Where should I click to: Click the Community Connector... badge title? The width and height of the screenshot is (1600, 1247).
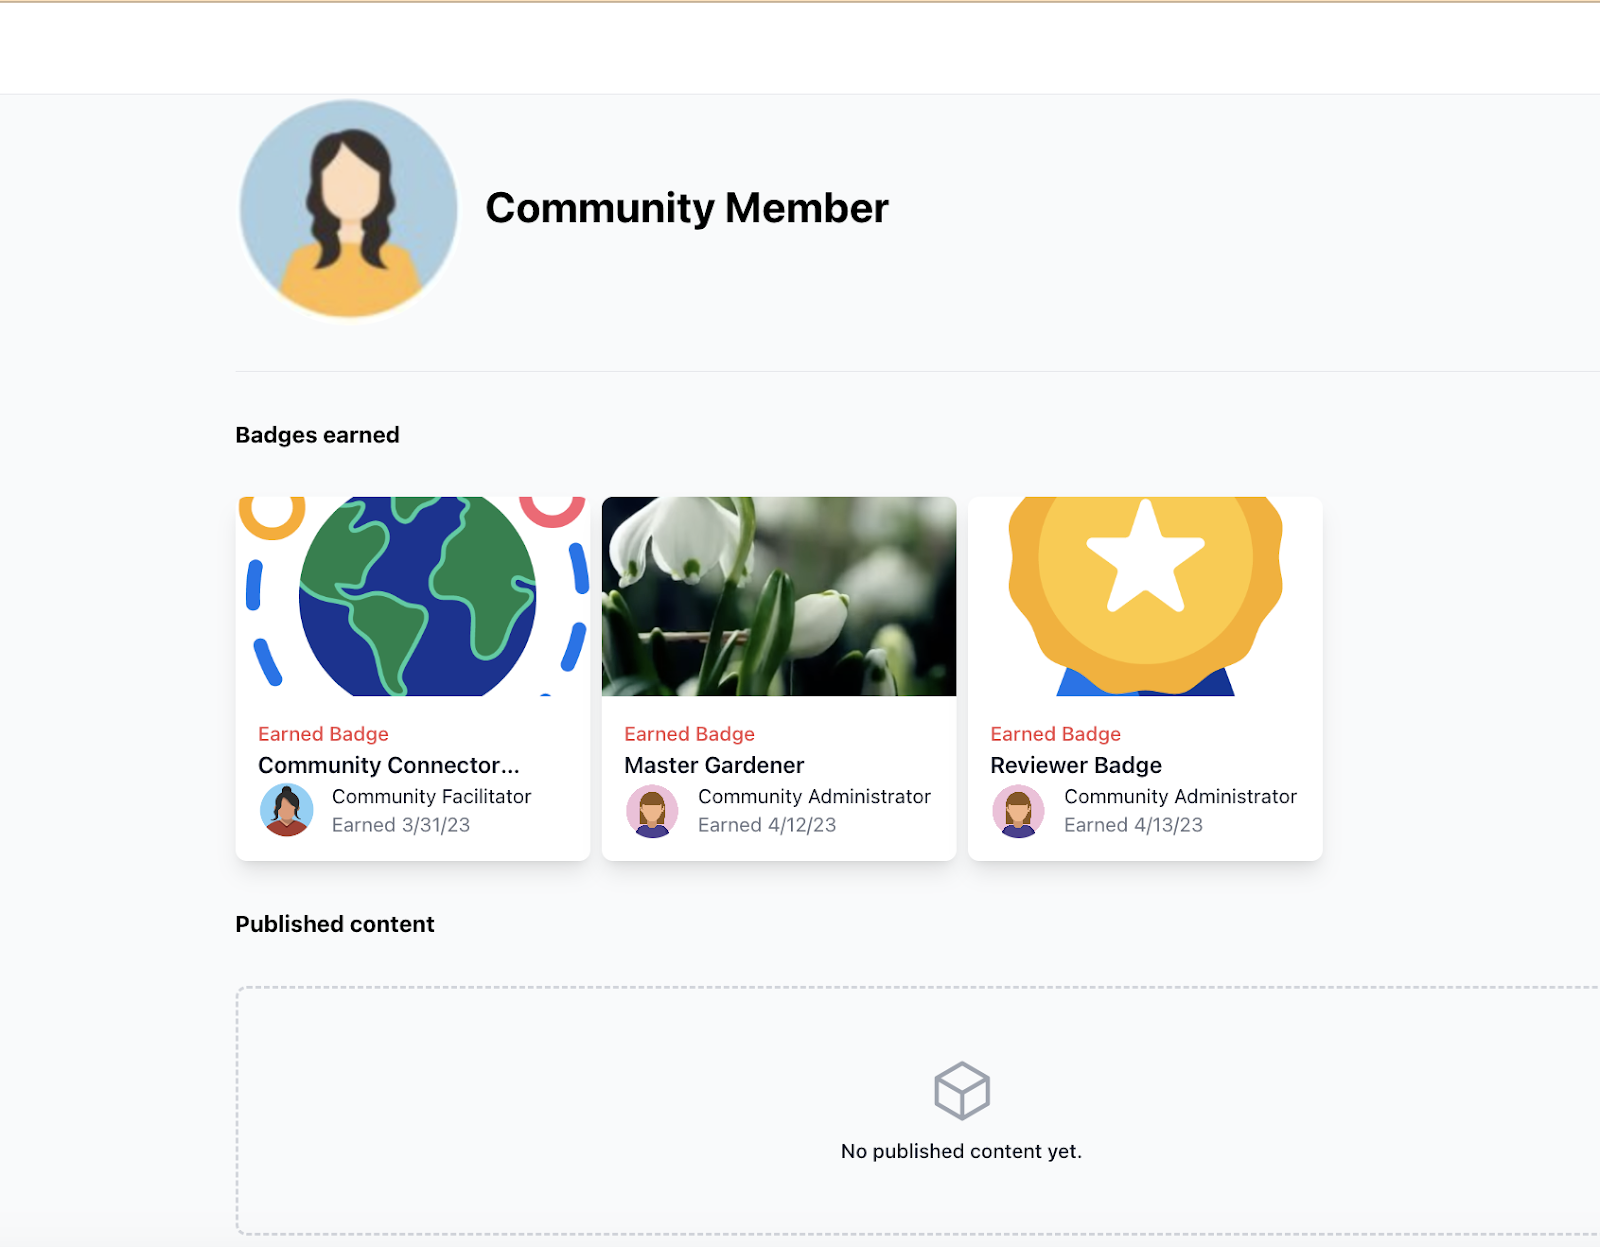389,765
